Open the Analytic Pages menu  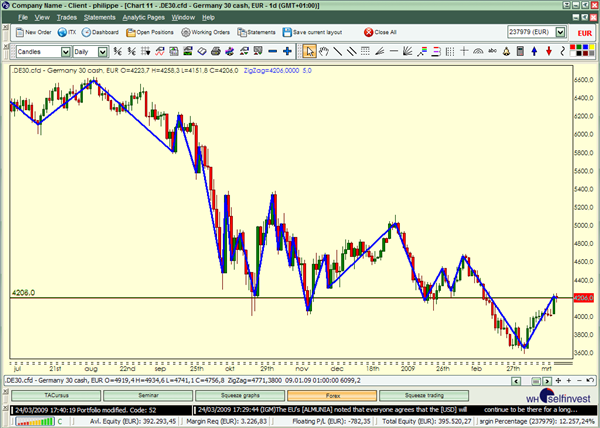(143, 17)
